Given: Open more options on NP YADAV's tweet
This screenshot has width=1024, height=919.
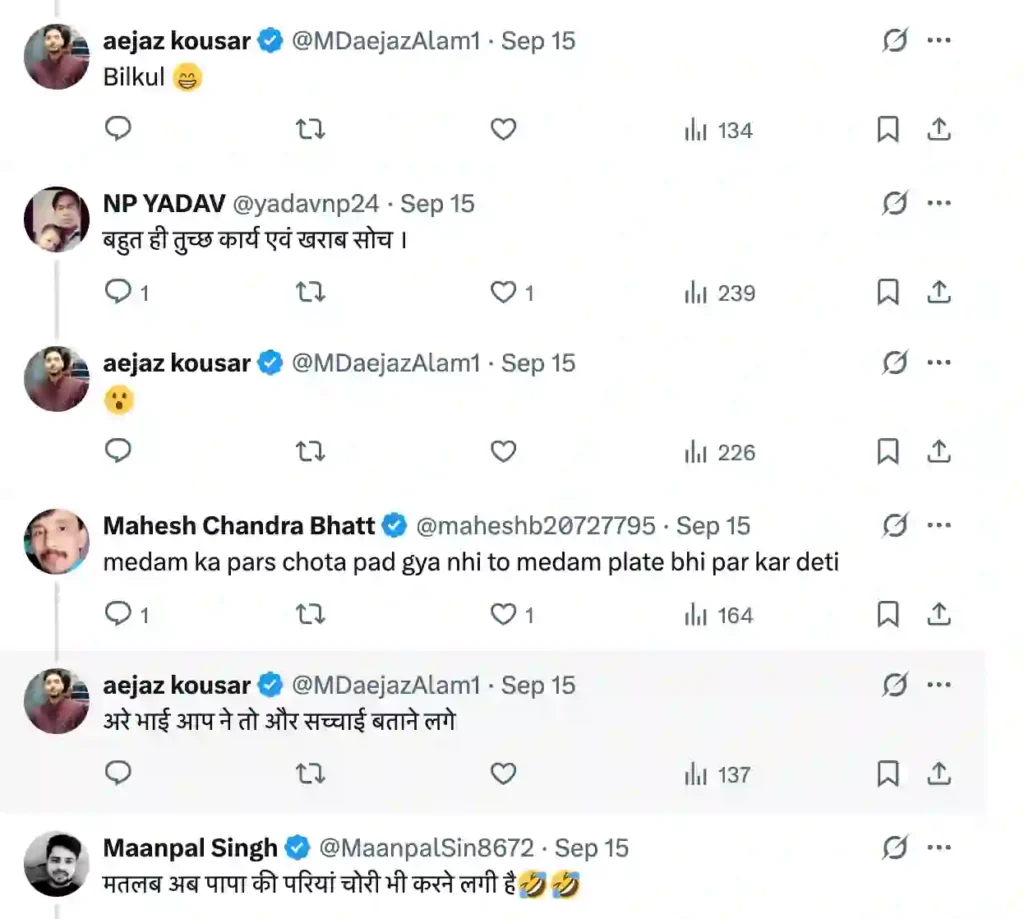Looking at the screenshot, I should (938, 203).
